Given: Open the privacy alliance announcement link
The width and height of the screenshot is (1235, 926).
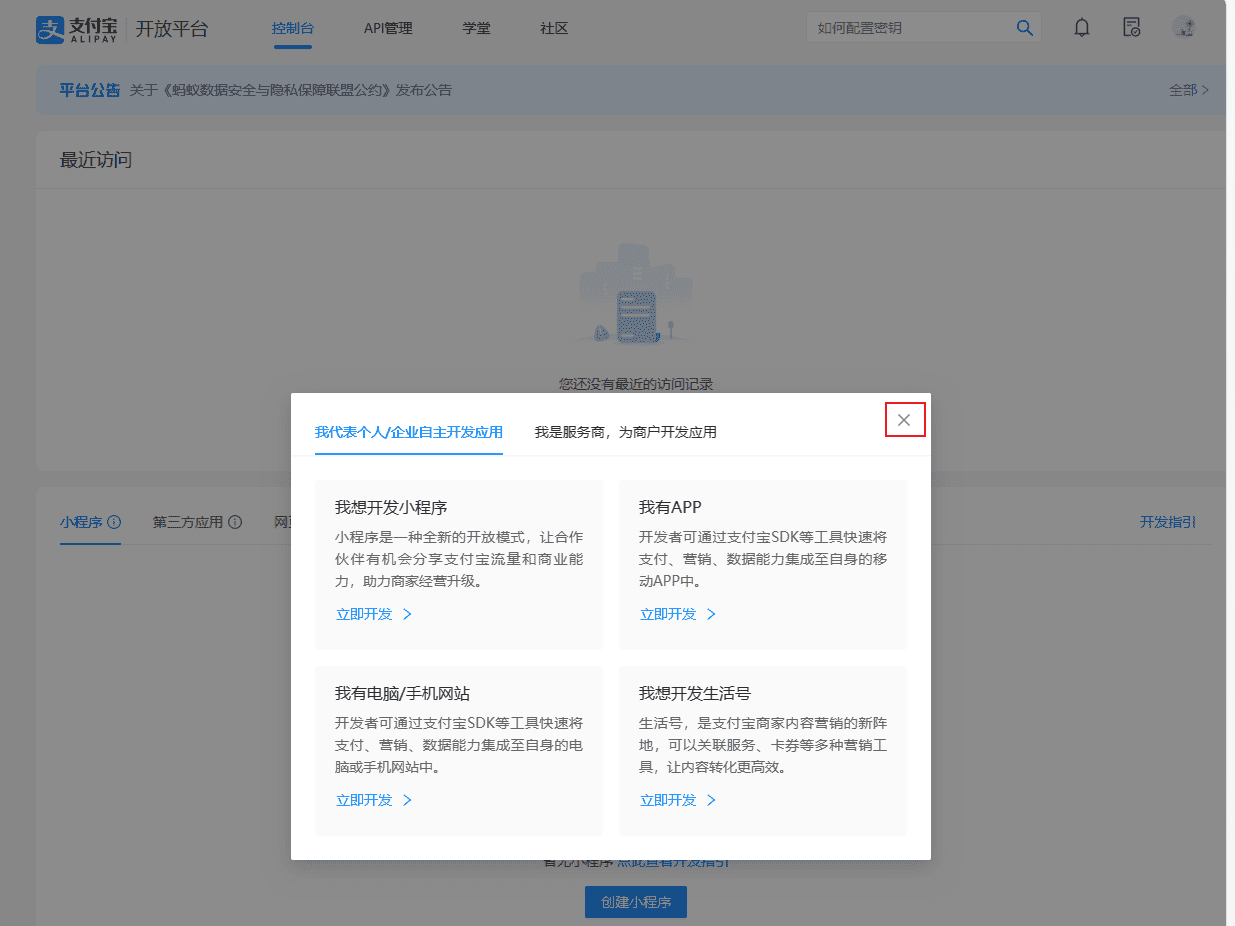Looking at the screenshot, I should coord(291,90).
